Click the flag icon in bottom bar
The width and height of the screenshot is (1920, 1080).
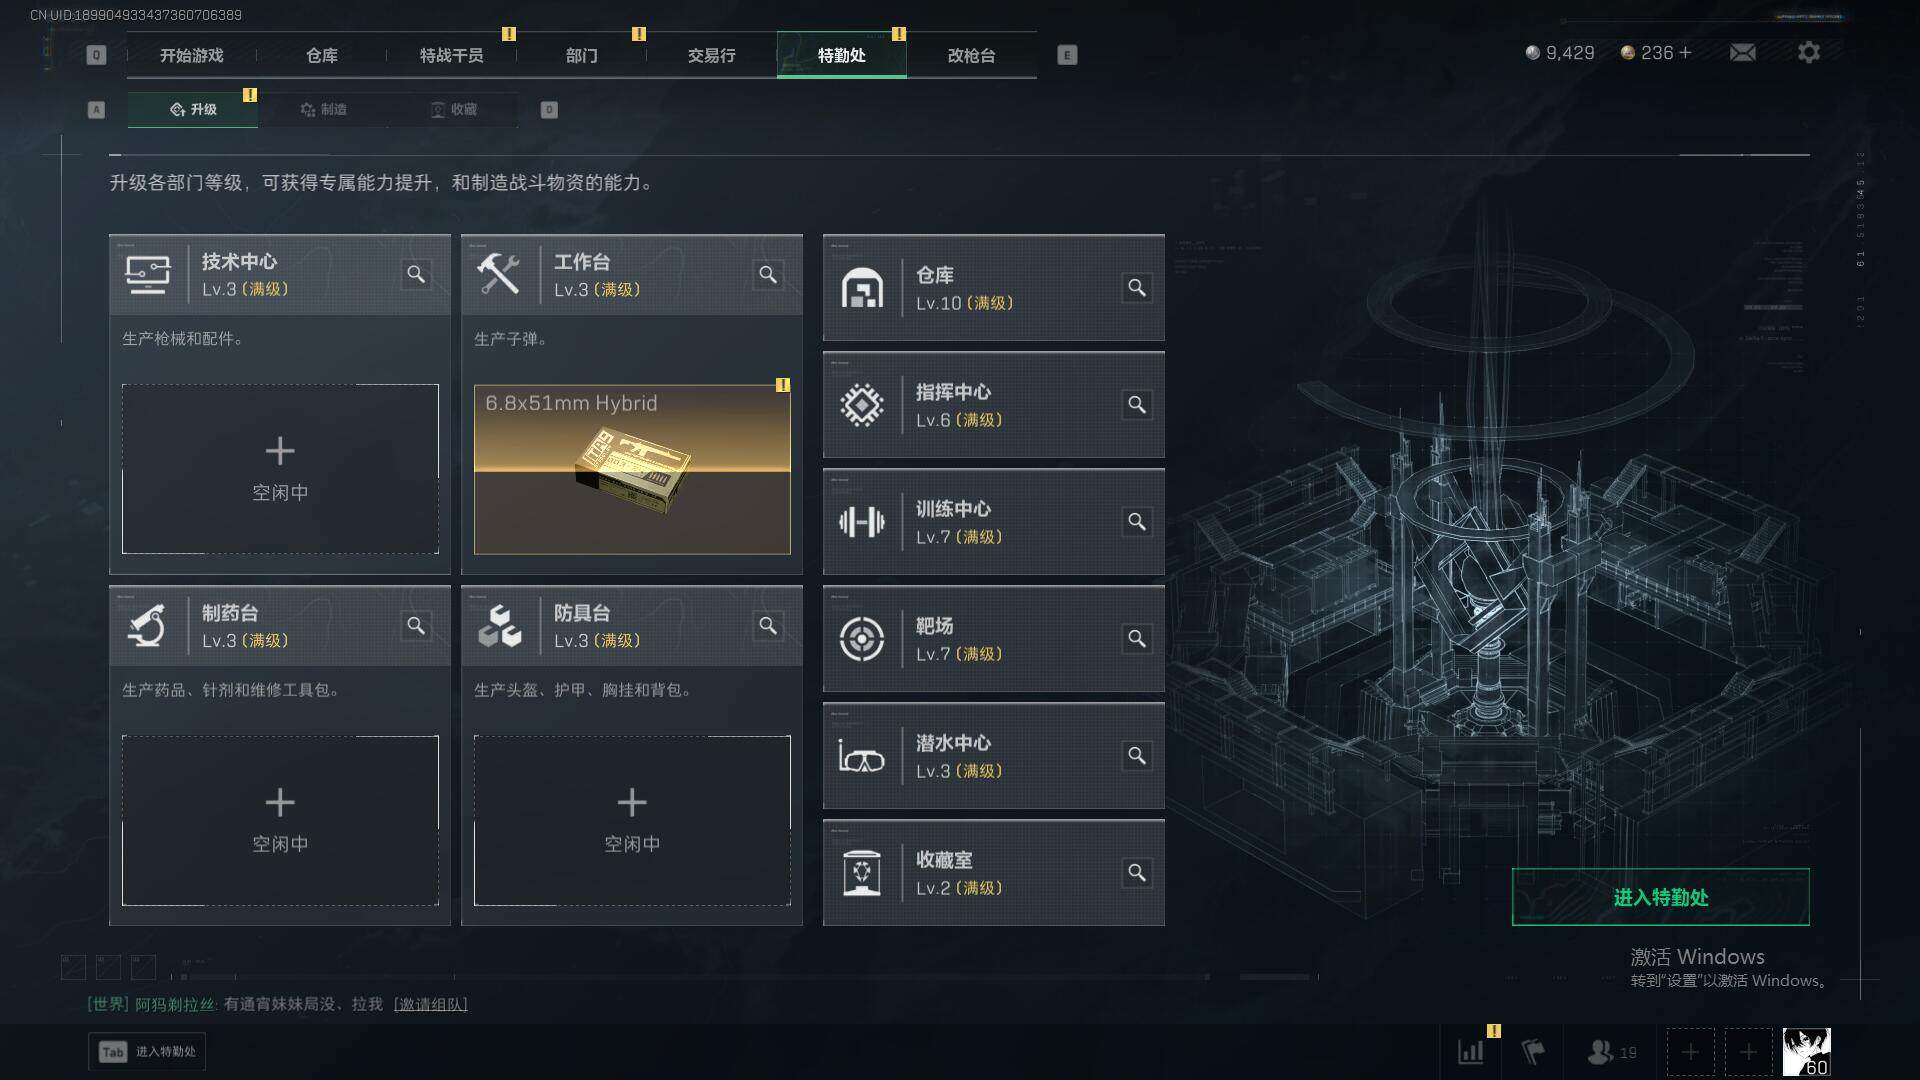coord(1532,1052)
